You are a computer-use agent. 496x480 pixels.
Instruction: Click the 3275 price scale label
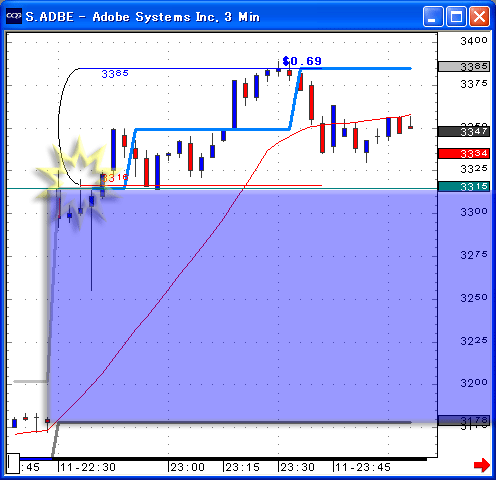(x=474, y=255)
